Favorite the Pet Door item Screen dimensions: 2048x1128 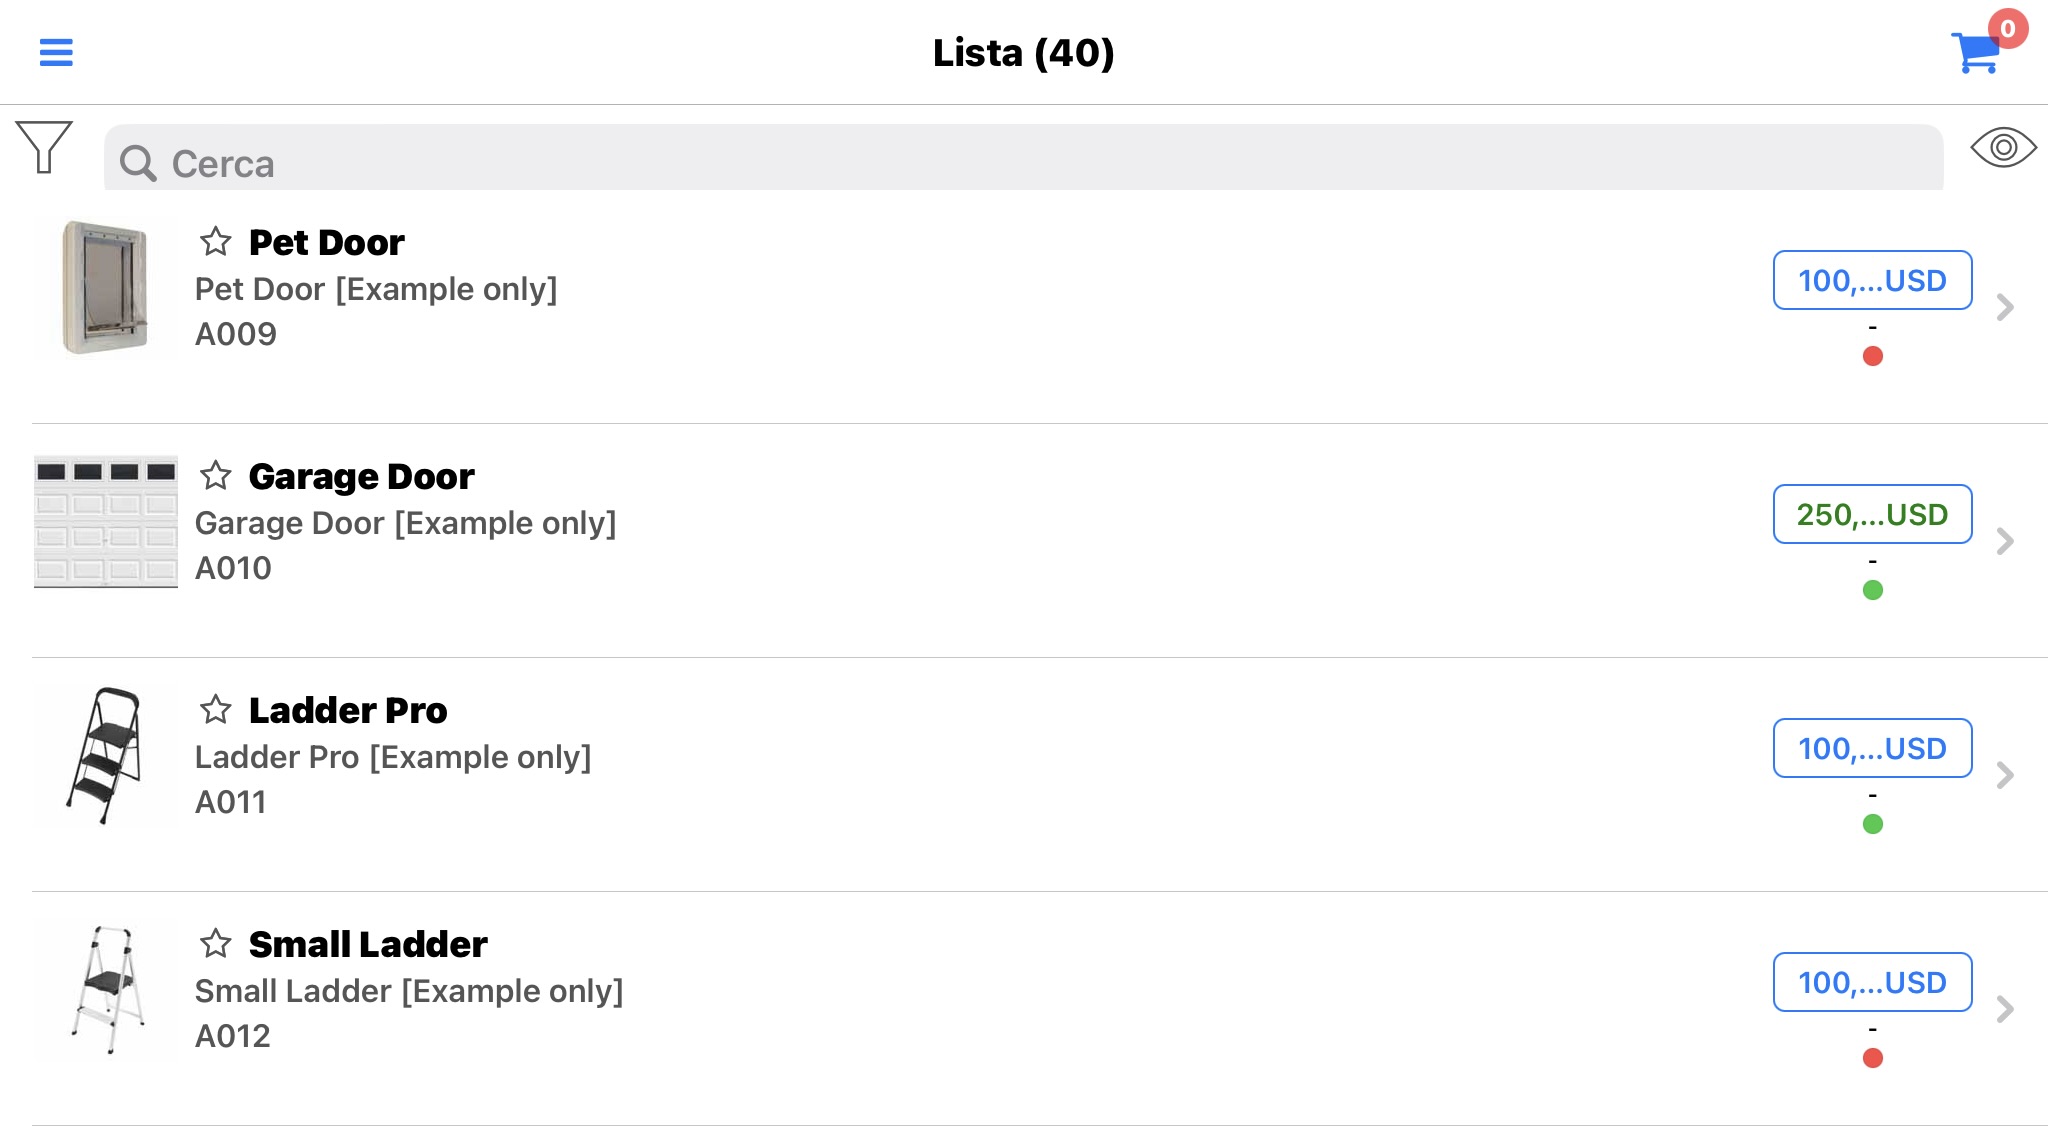click(215, 241)
